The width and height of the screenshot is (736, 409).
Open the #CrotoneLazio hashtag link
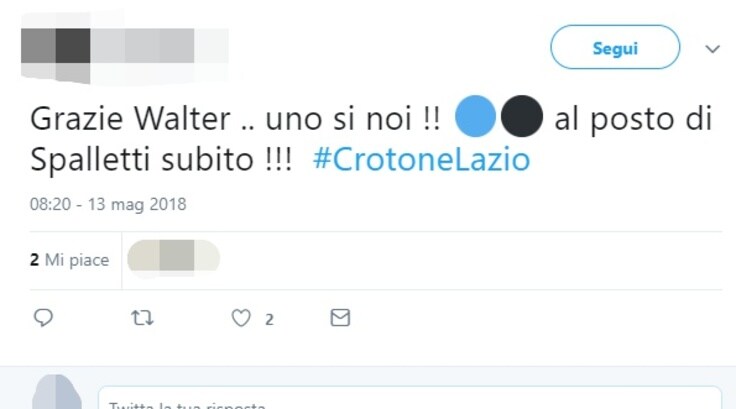(x=422, y=160)
